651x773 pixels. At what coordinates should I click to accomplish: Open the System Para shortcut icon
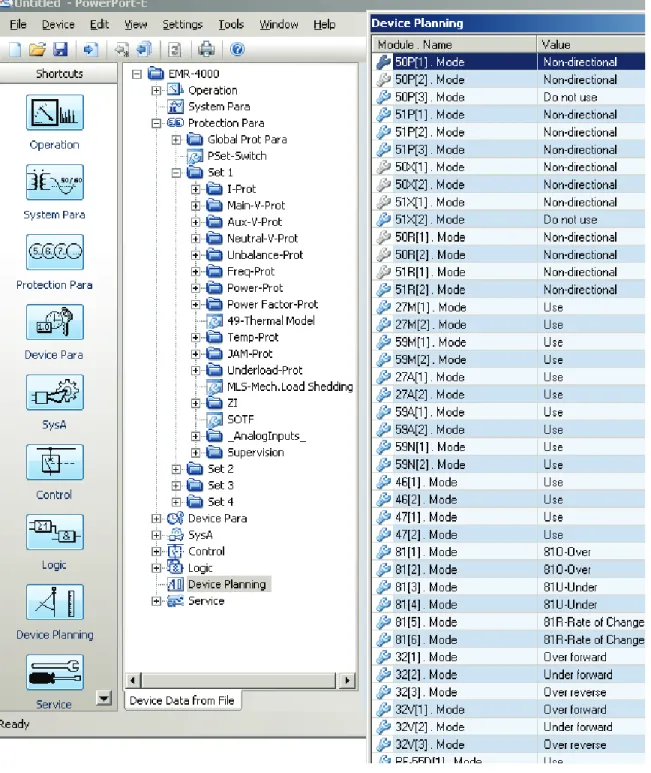[x=55, y=182]
